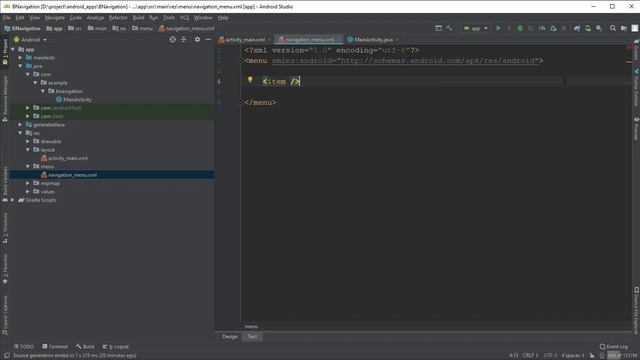
Task: Switch to MainActivity.java editor tab
Action: tap(373, 40)
